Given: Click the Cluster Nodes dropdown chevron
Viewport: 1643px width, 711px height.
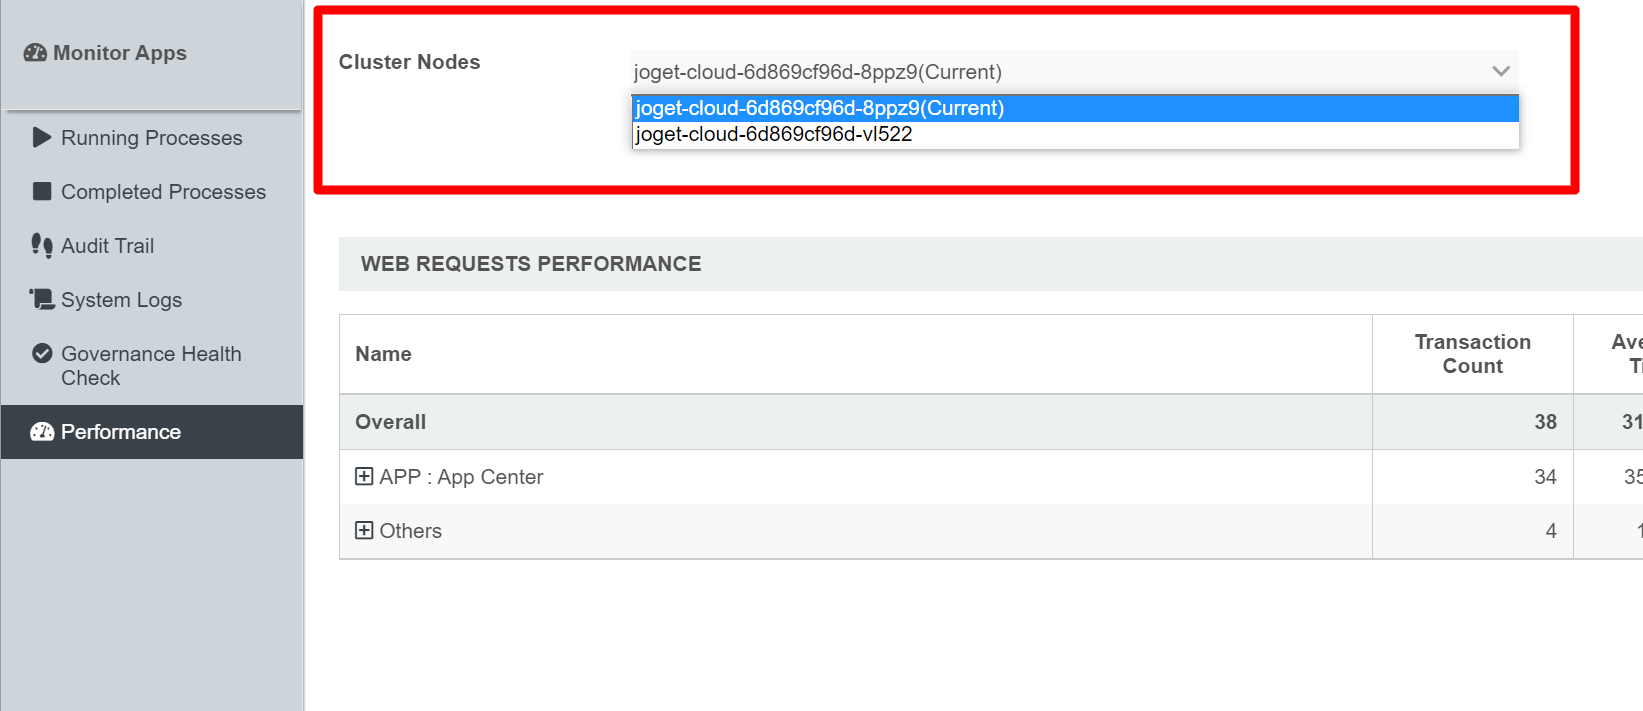Looking at the screenshot, I should coord(1500,72).
